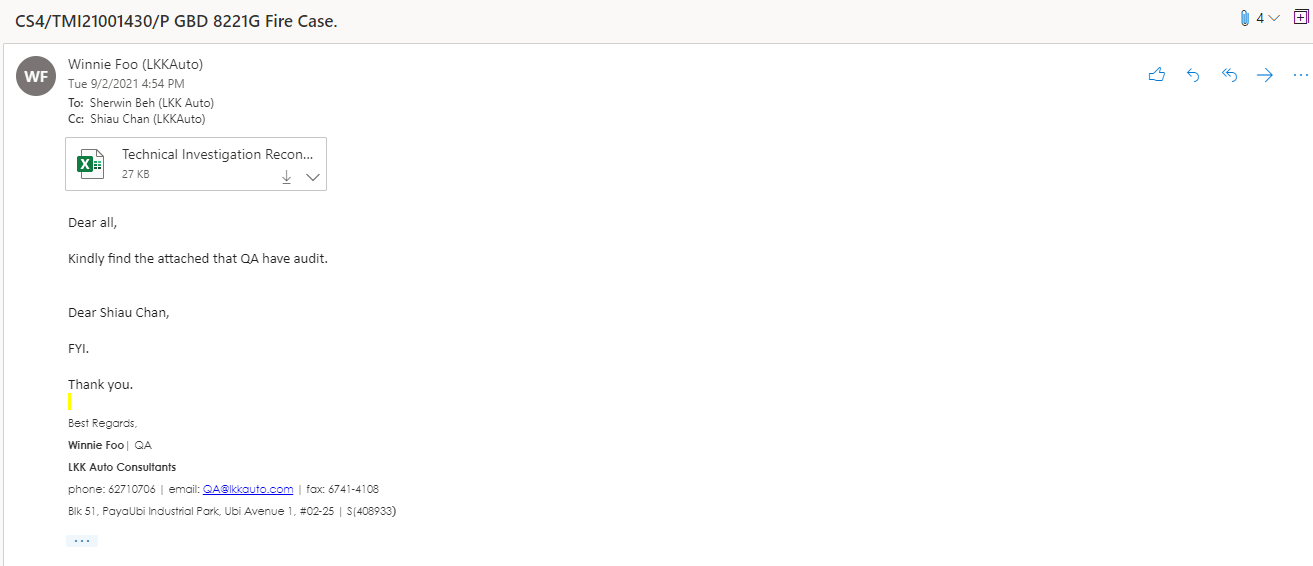Open Technical Investigation Recon attachment preview
The height and width of the screenshot is (566, 1313).
coord(217,155)
